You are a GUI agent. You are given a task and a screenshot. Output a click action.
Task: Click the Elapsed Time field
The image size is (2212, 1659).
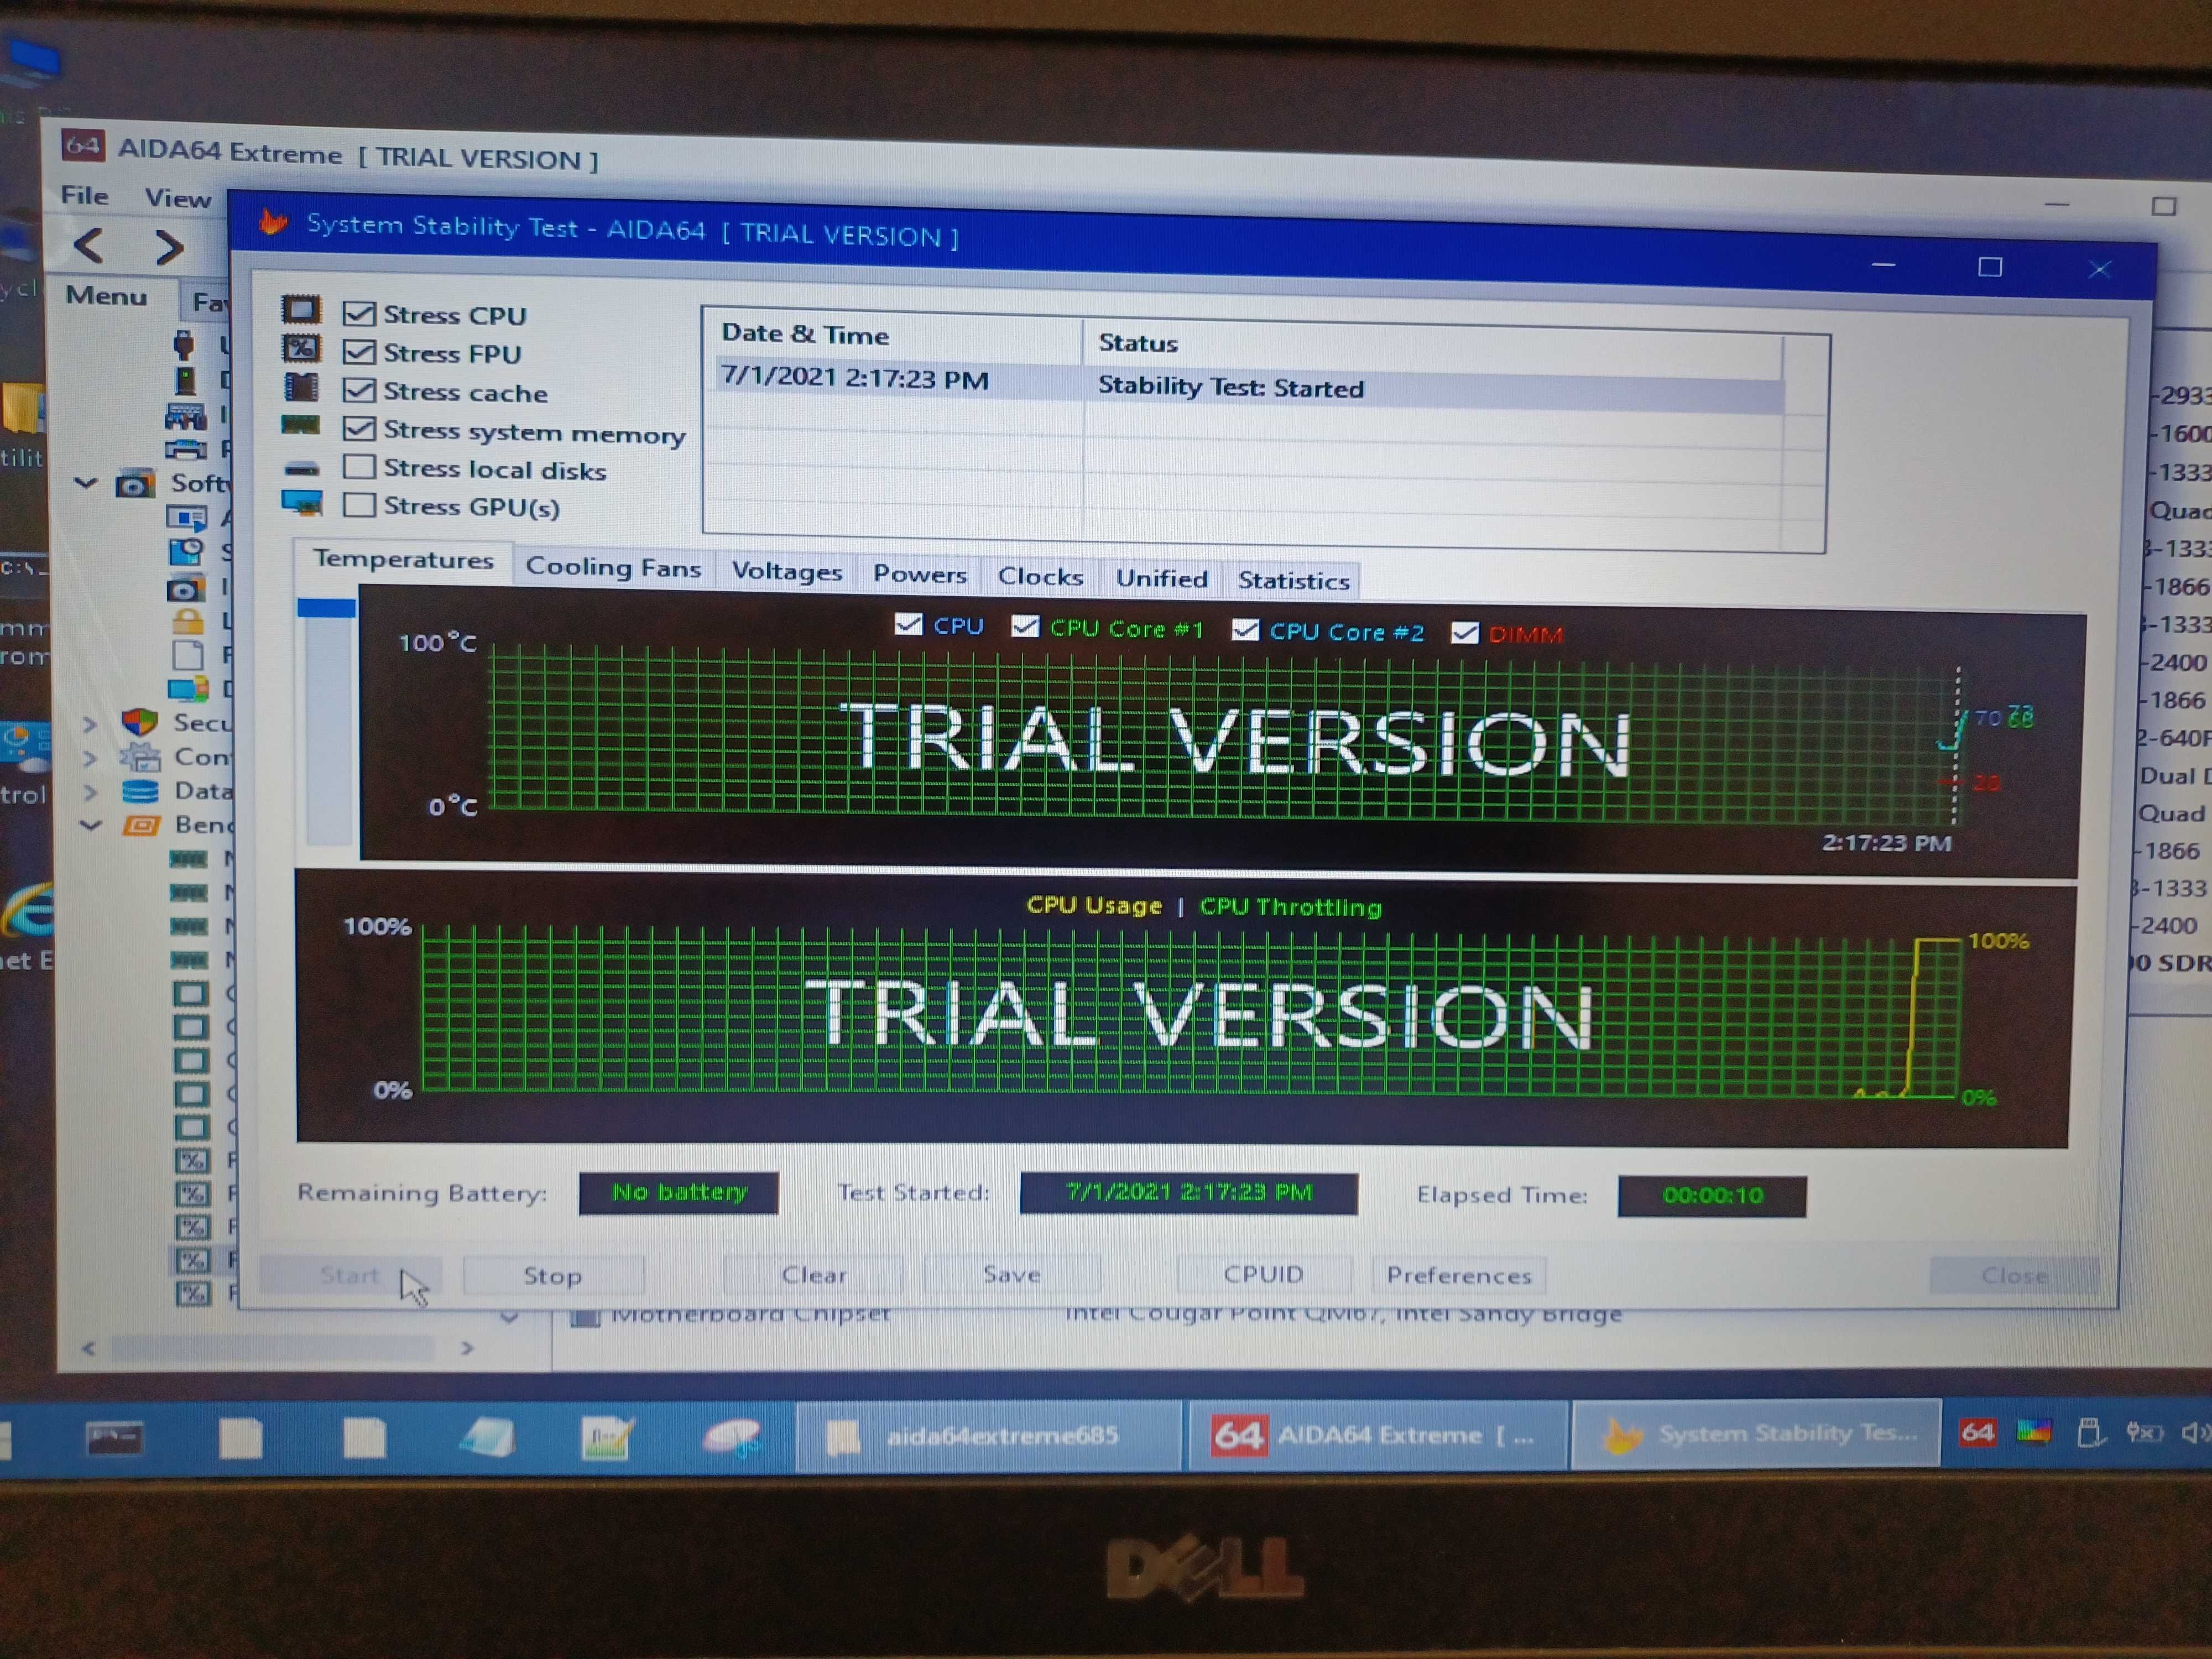click(1712, 1196)
